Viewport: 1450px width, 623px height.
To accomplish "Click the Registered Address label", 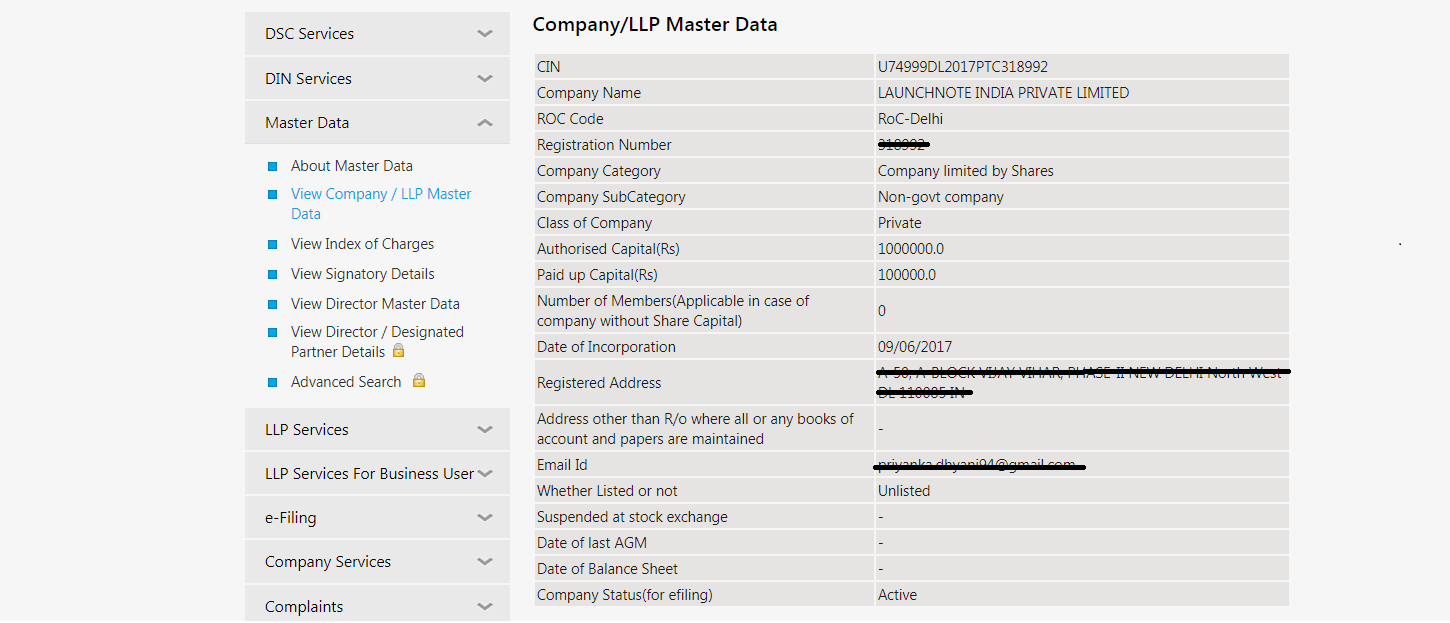I will pyautogui.click(x=599, y=383).
